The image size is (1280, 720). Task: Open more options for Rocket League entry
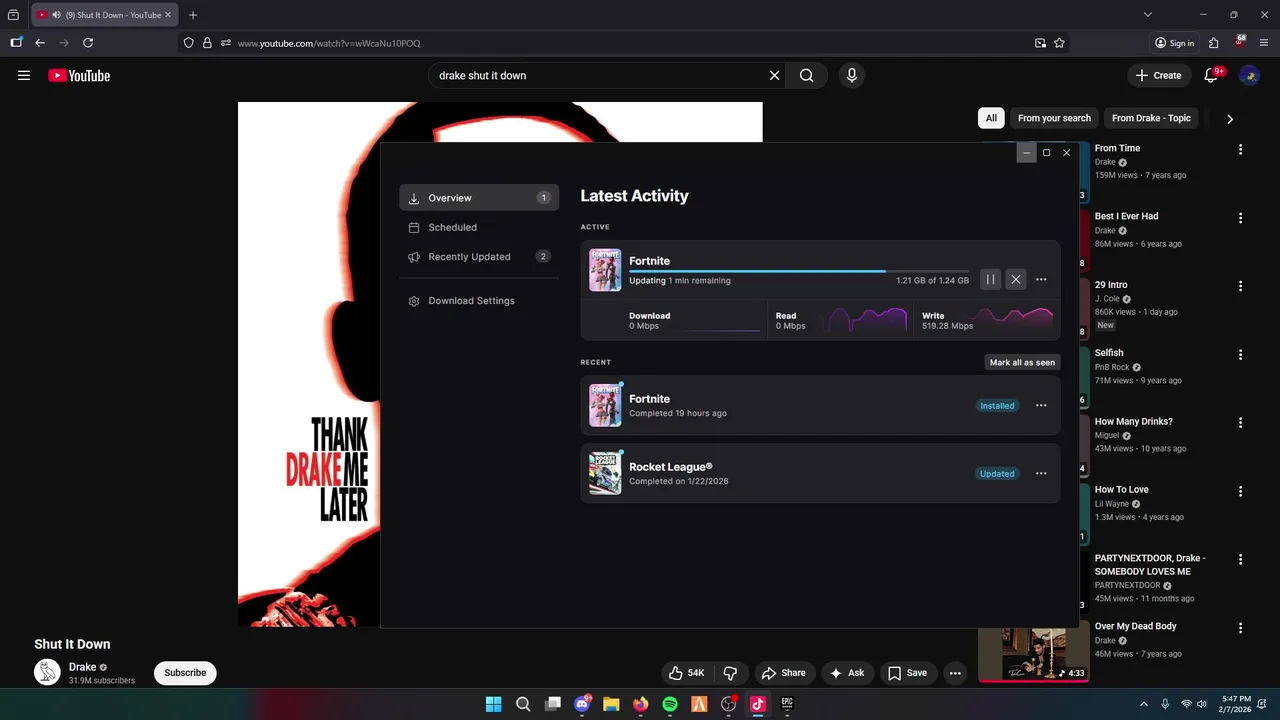click(x=1041, y=474)
